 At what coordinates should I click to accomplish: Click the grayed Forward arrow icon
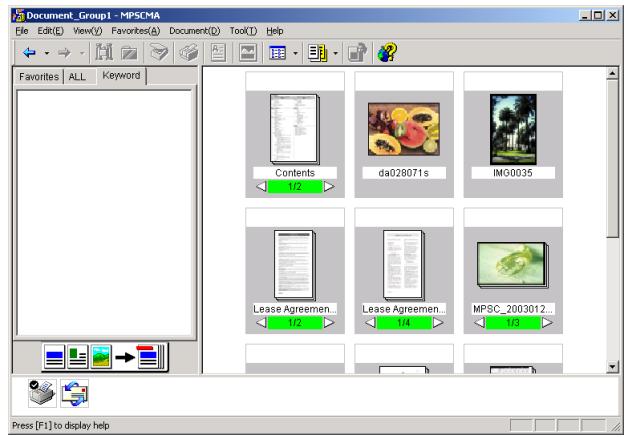point(64,53)
